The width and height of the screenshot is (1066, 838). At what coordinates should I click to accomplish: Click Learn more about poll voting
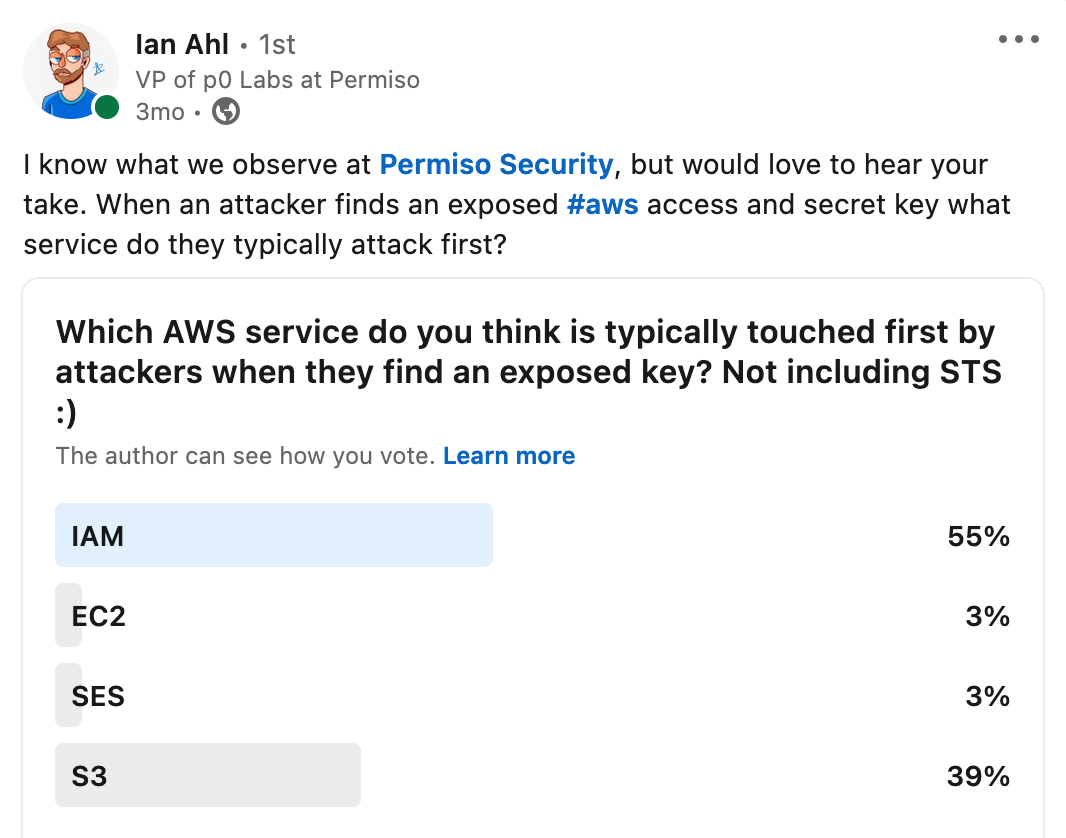[509, 456]
